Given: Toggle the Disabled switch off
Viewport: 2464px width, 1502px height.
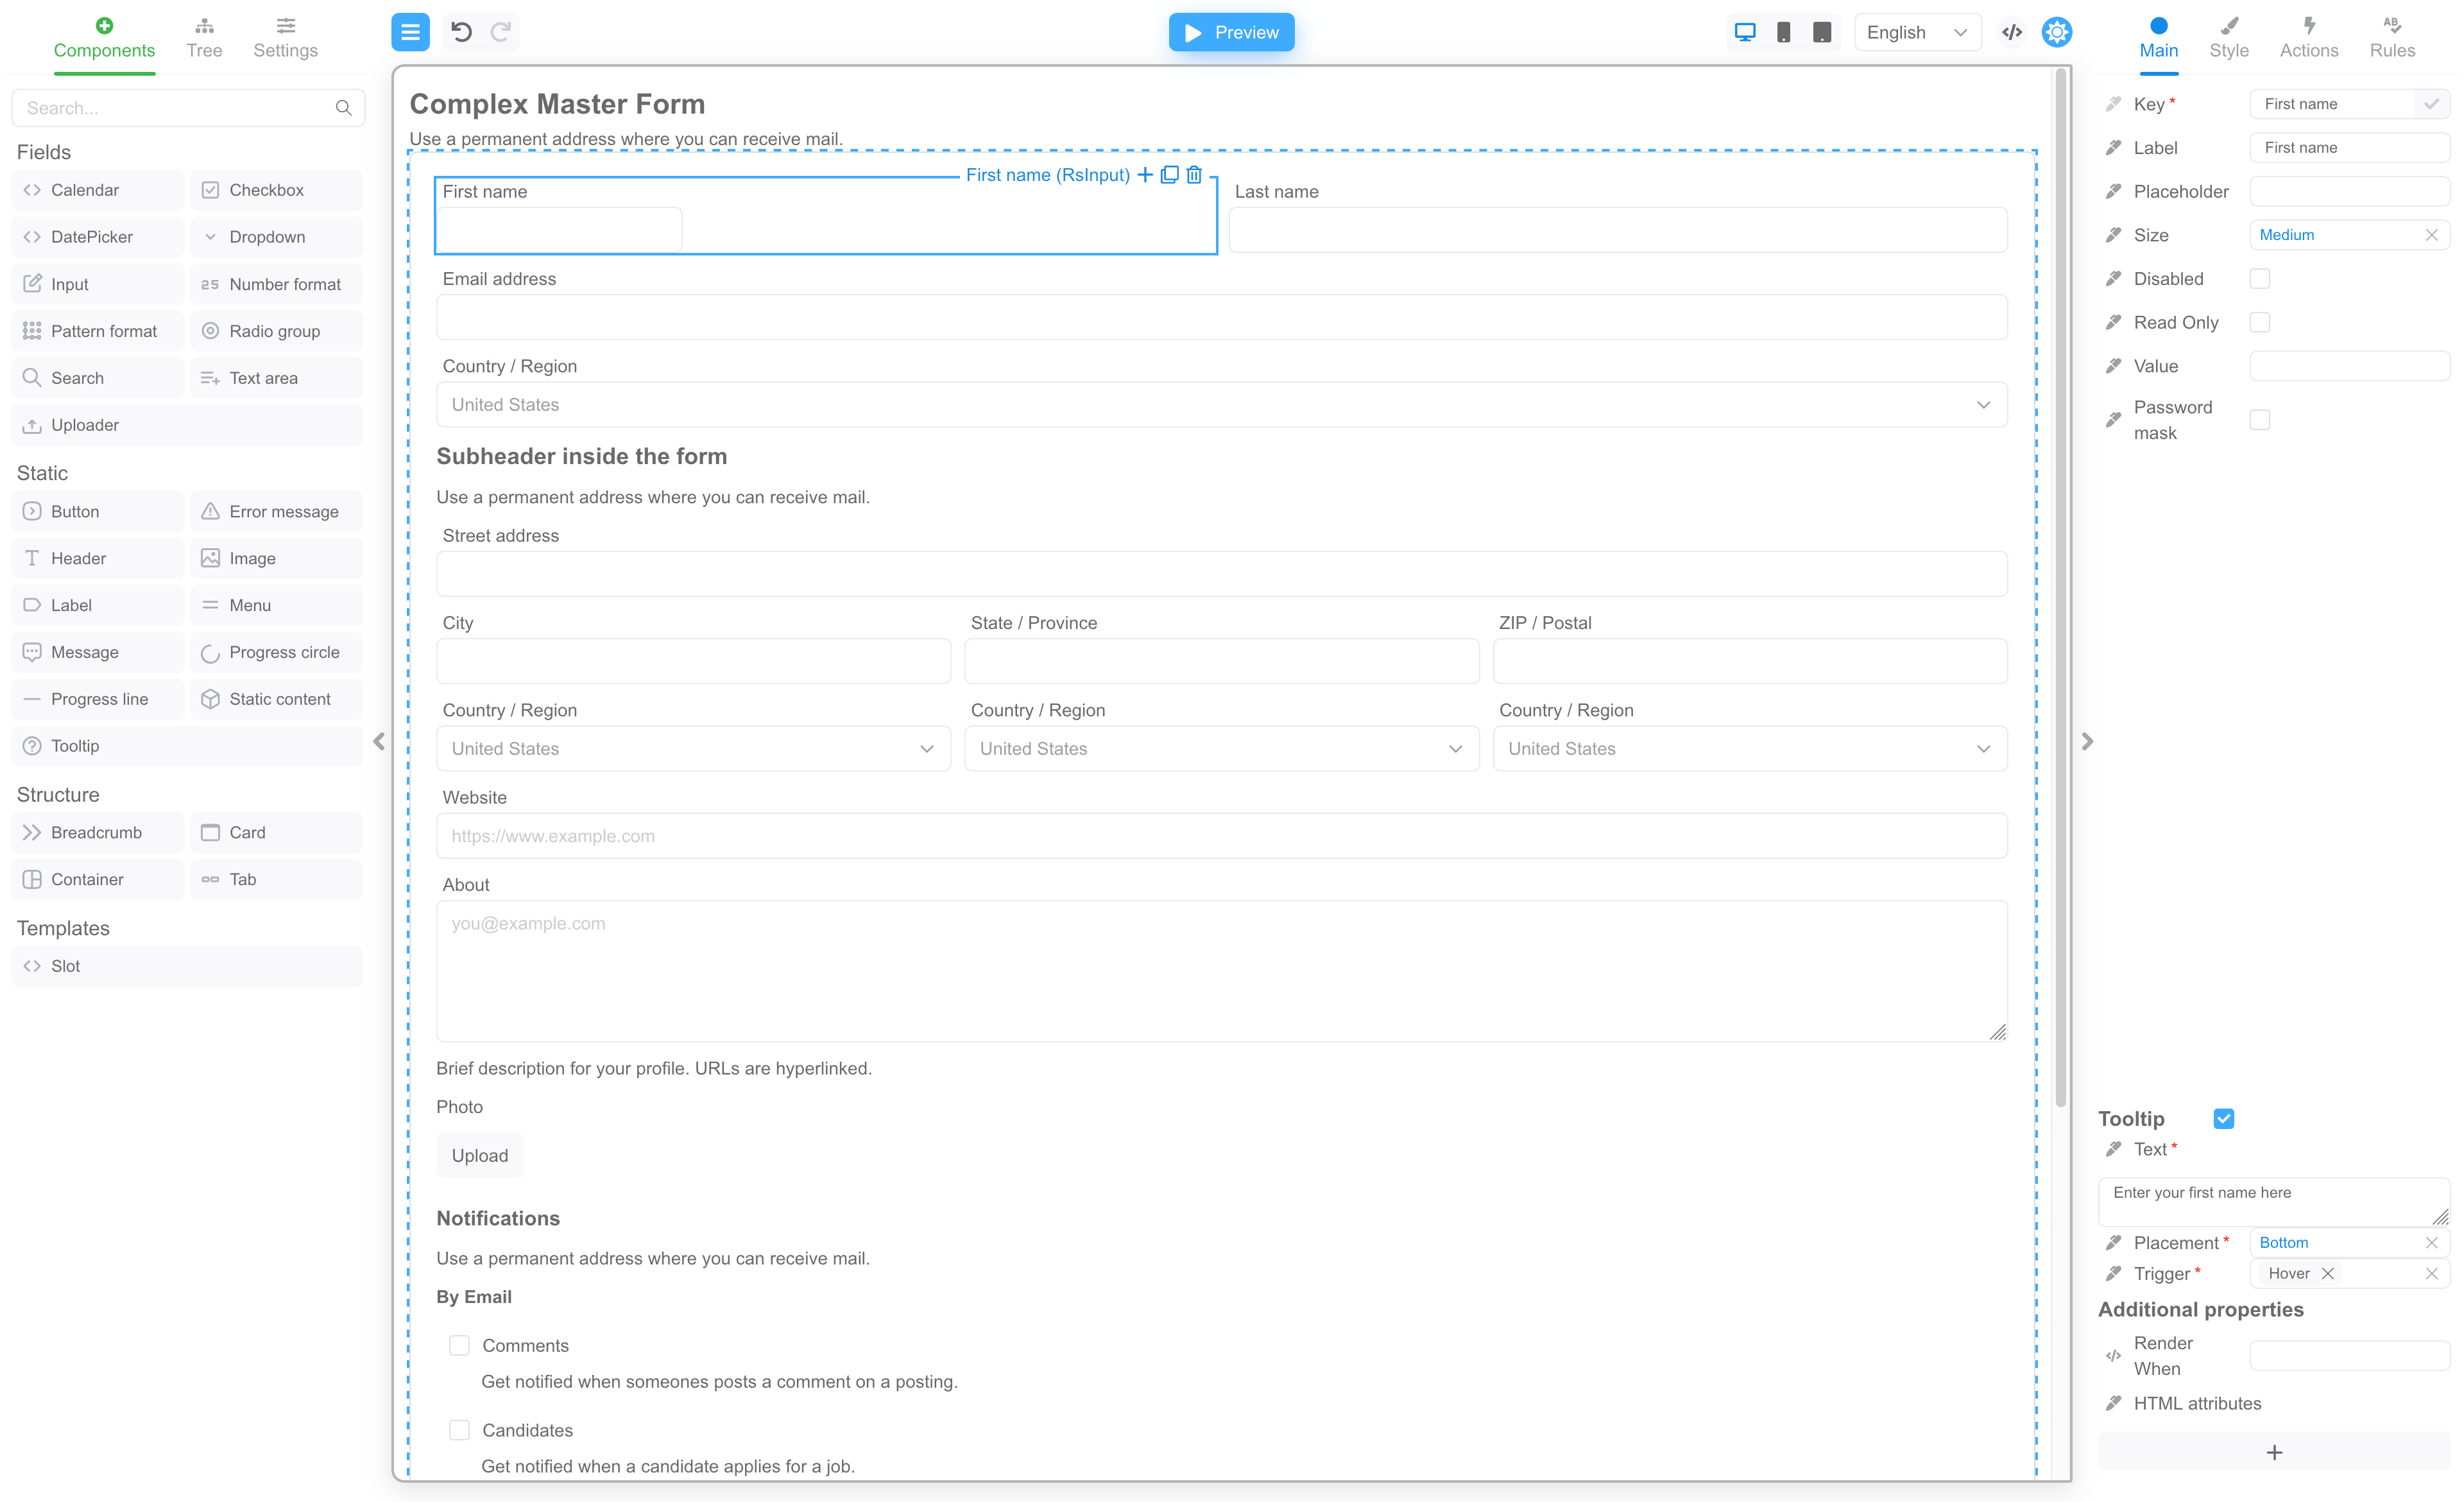Looking at the screenshot, I should pyautogui.click(x=2262, y=278).
